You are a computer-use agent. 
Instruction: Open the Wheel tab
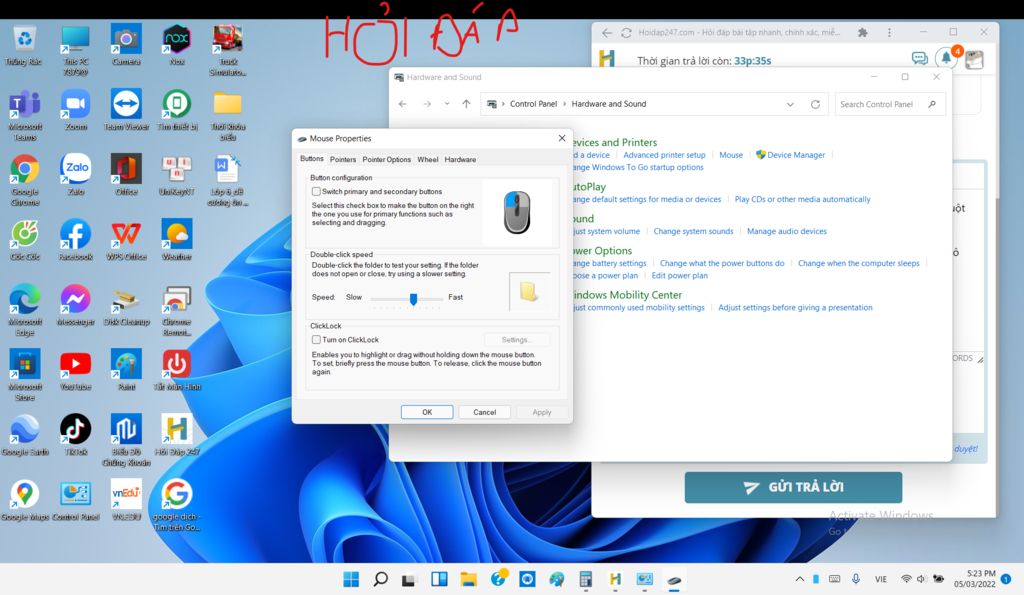point(428,159)
